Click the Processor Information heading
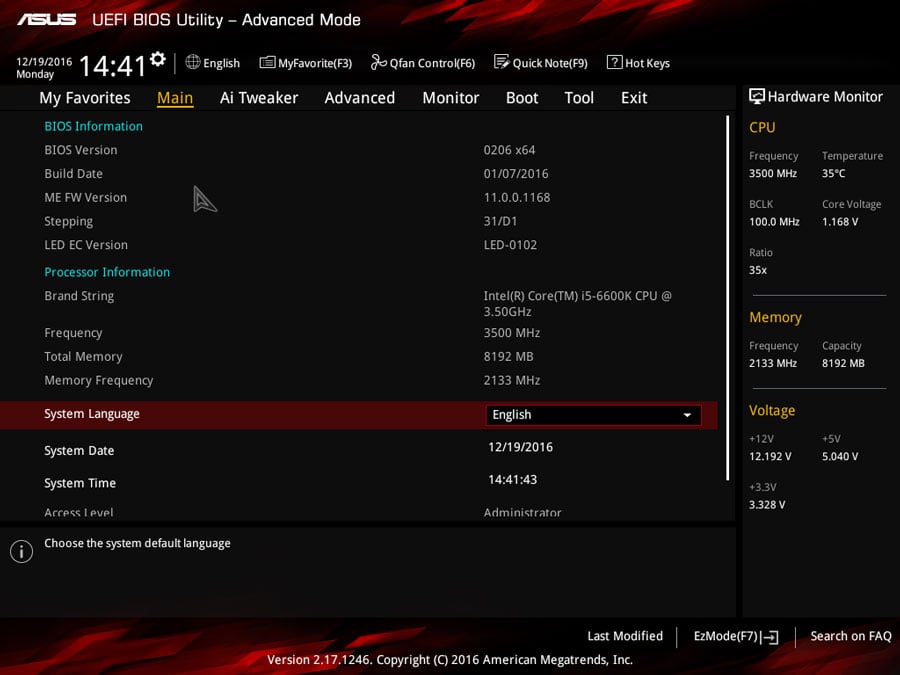 pos(107,272)
